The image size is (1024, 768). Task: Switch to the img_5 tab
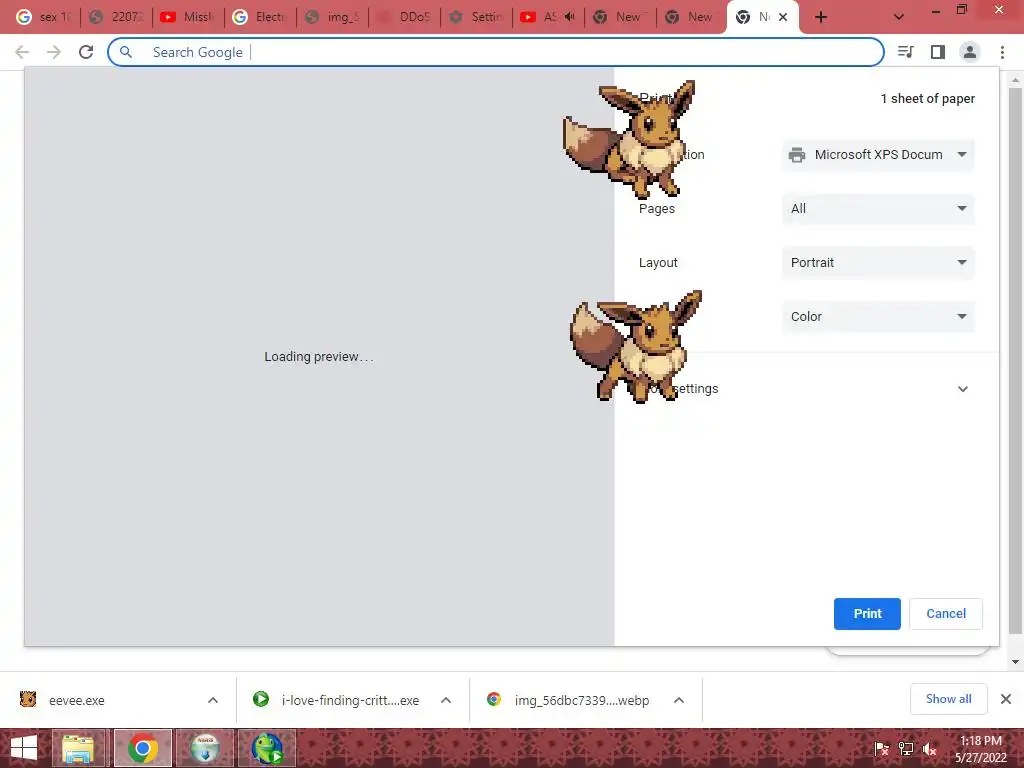[332, 17]
